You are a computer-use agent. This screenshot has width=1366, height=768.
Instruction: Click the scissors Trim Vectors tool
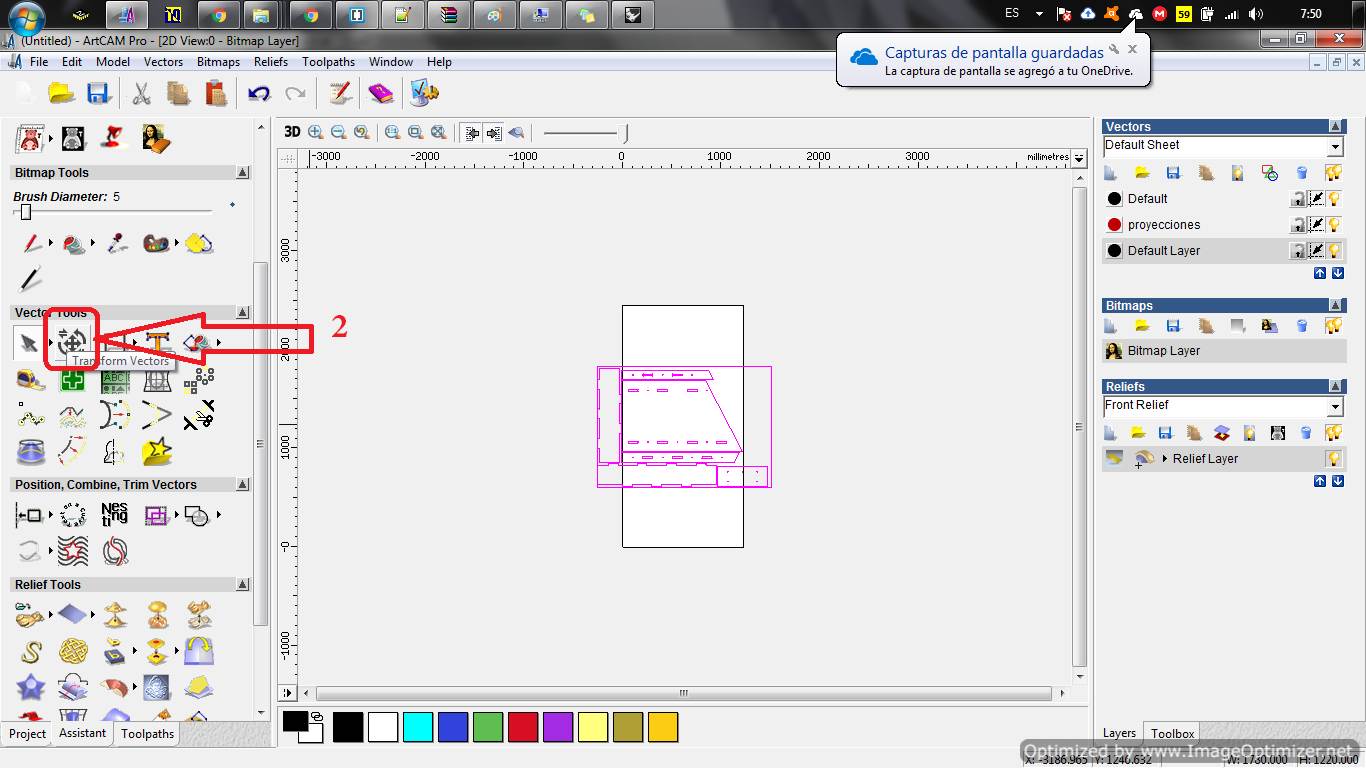click(x=199, y=415)
